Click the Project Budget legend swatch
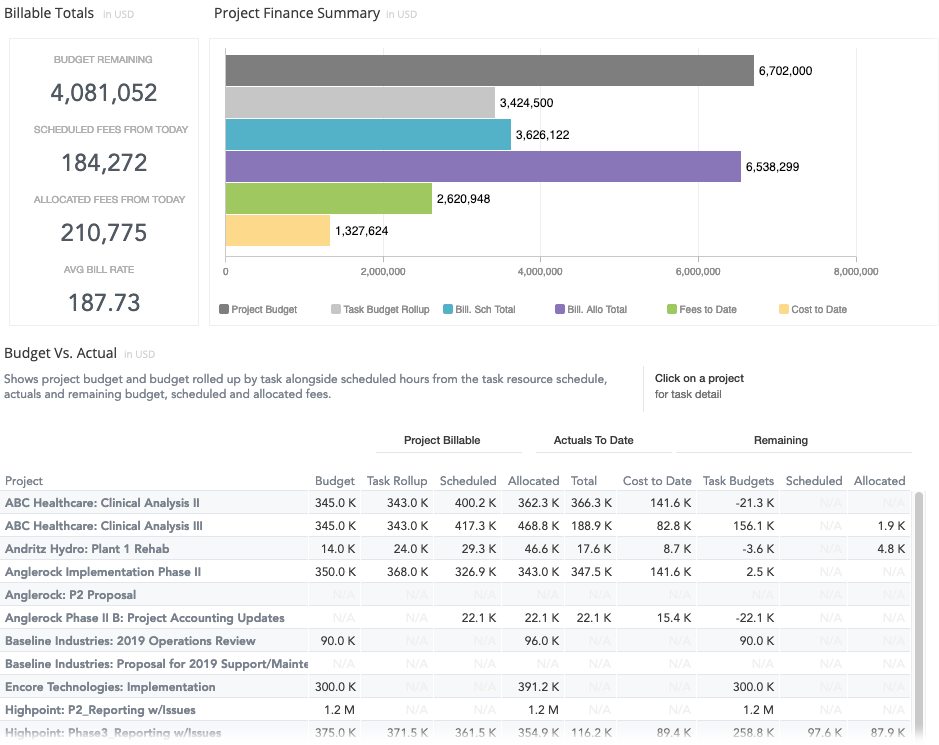Screen dimensions: 939x745 coord(224,309)
